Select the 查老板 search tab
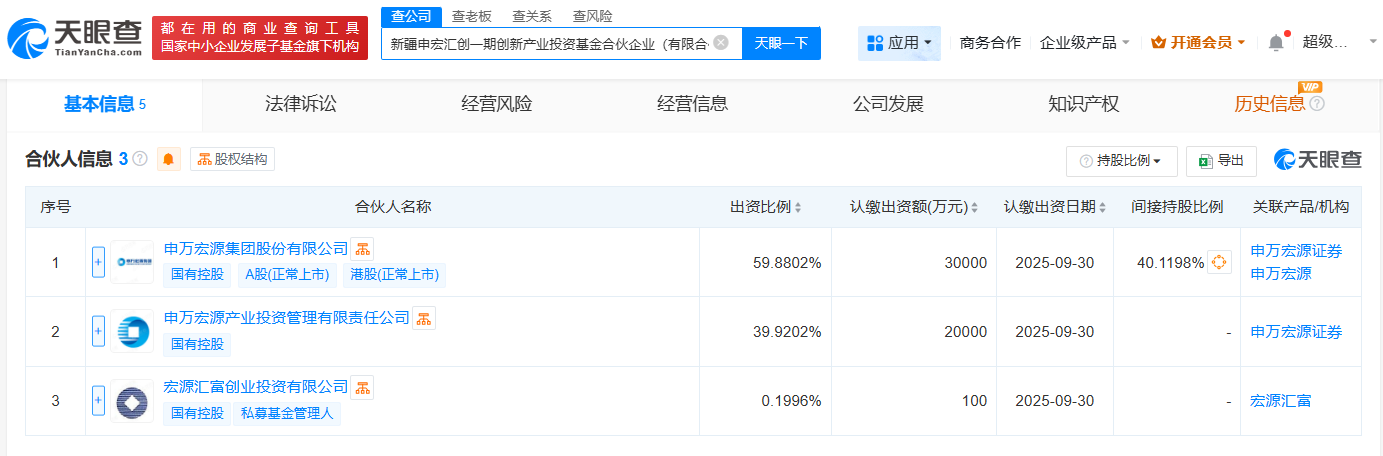The height and width of the screenshot is (456, 1383). click(471, 16)
